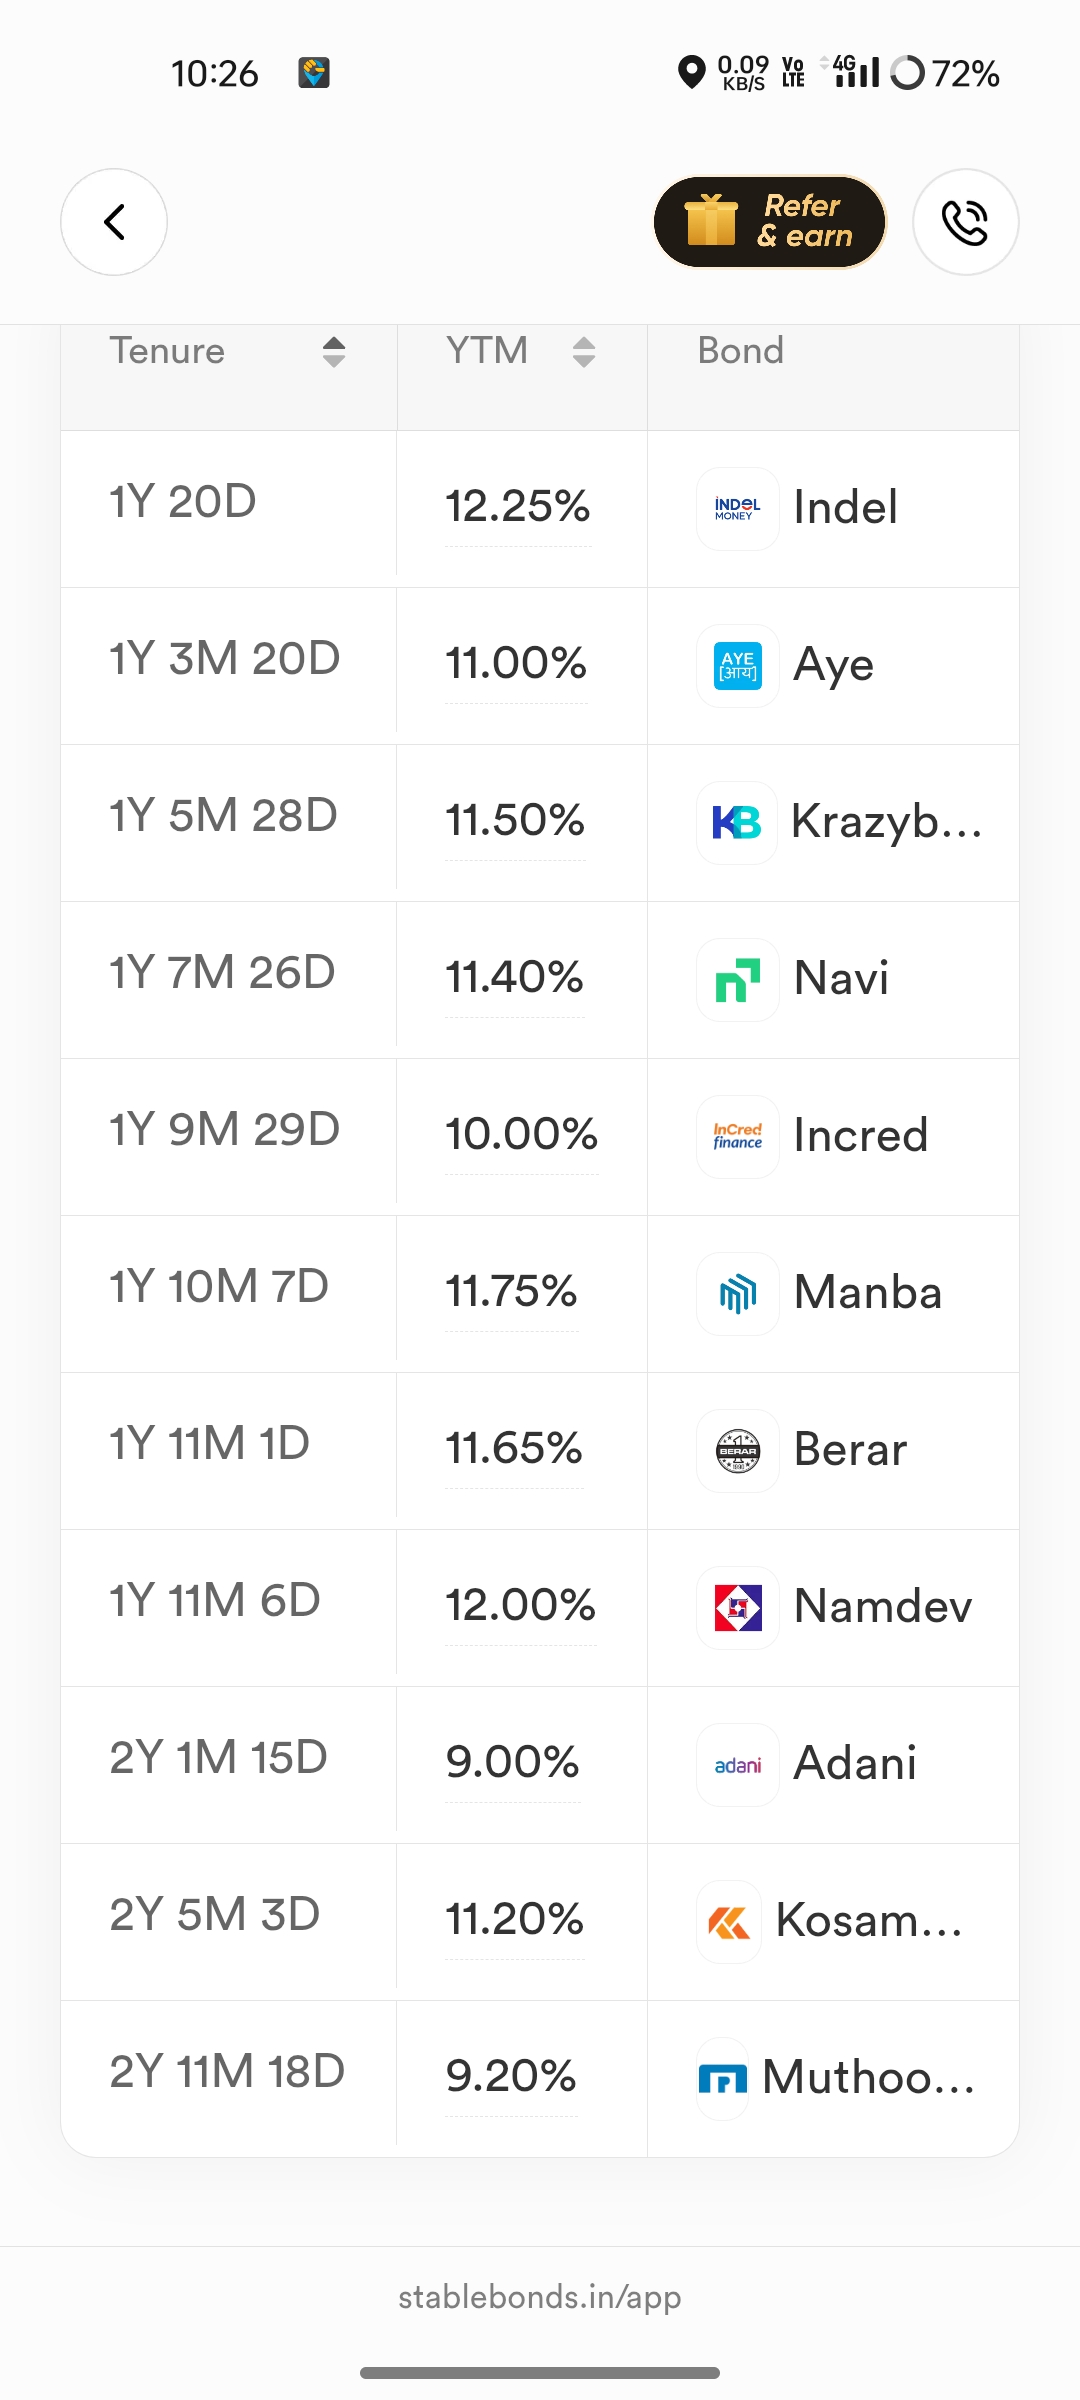Open the Refer & earn banner
This screenshot has width=1080, height=2400.
click(769, 222)
